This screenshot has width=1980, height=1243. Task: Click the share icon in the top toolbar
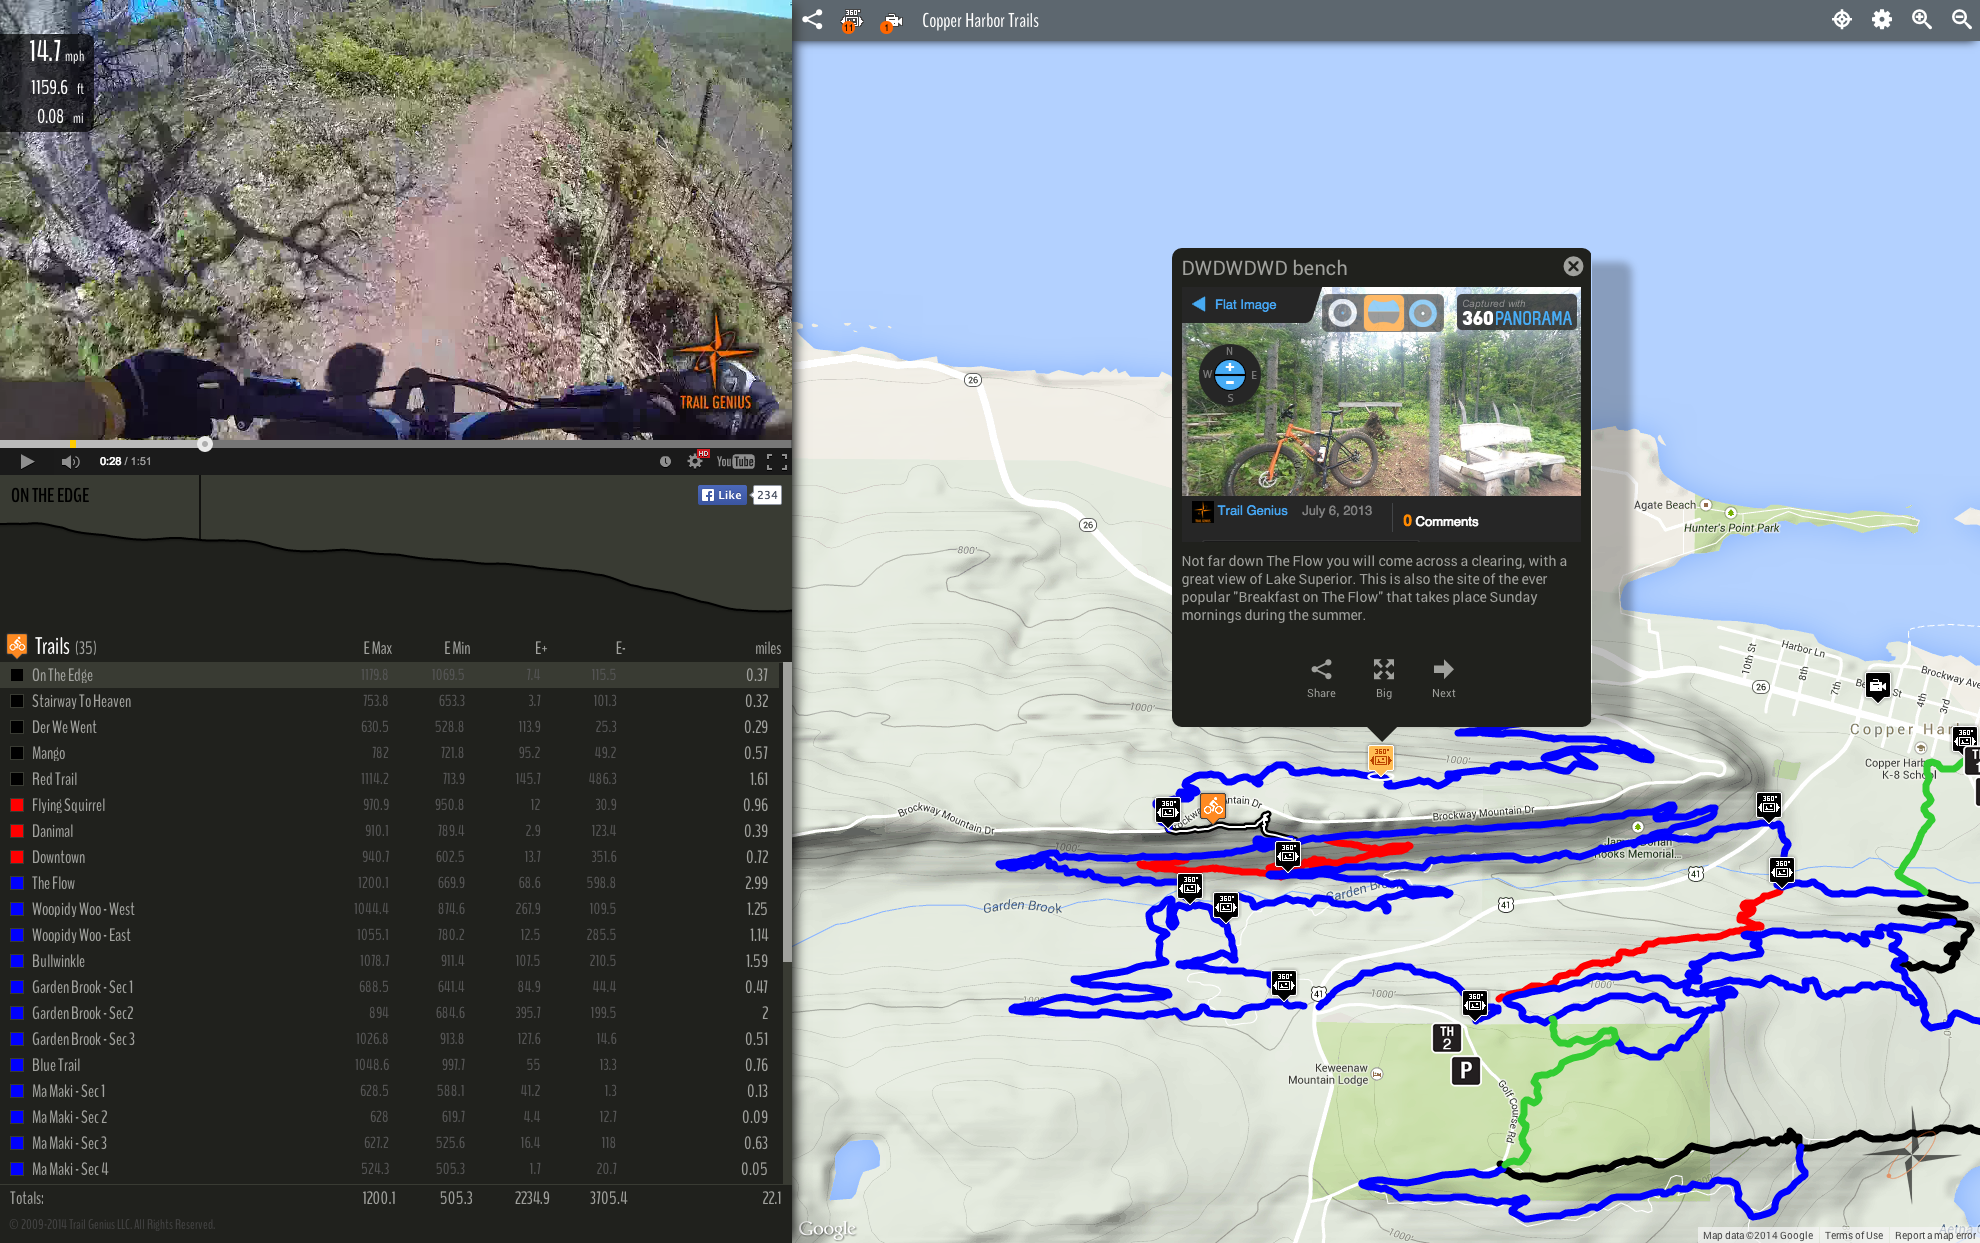[x=812, y=19]
